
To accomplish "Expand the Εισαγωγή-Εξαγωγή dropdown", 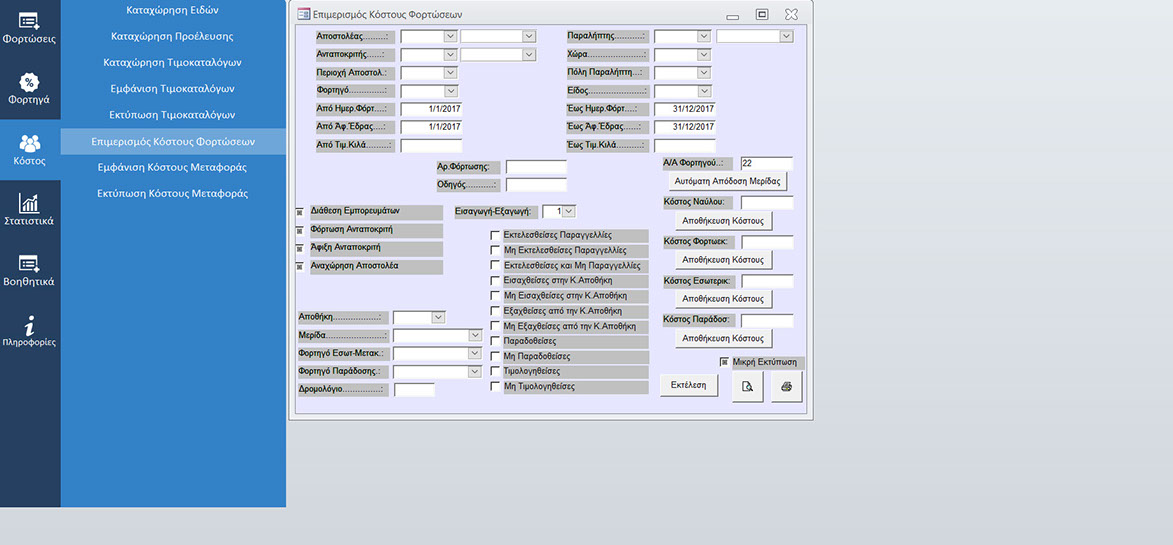I will tap(569, 211).
